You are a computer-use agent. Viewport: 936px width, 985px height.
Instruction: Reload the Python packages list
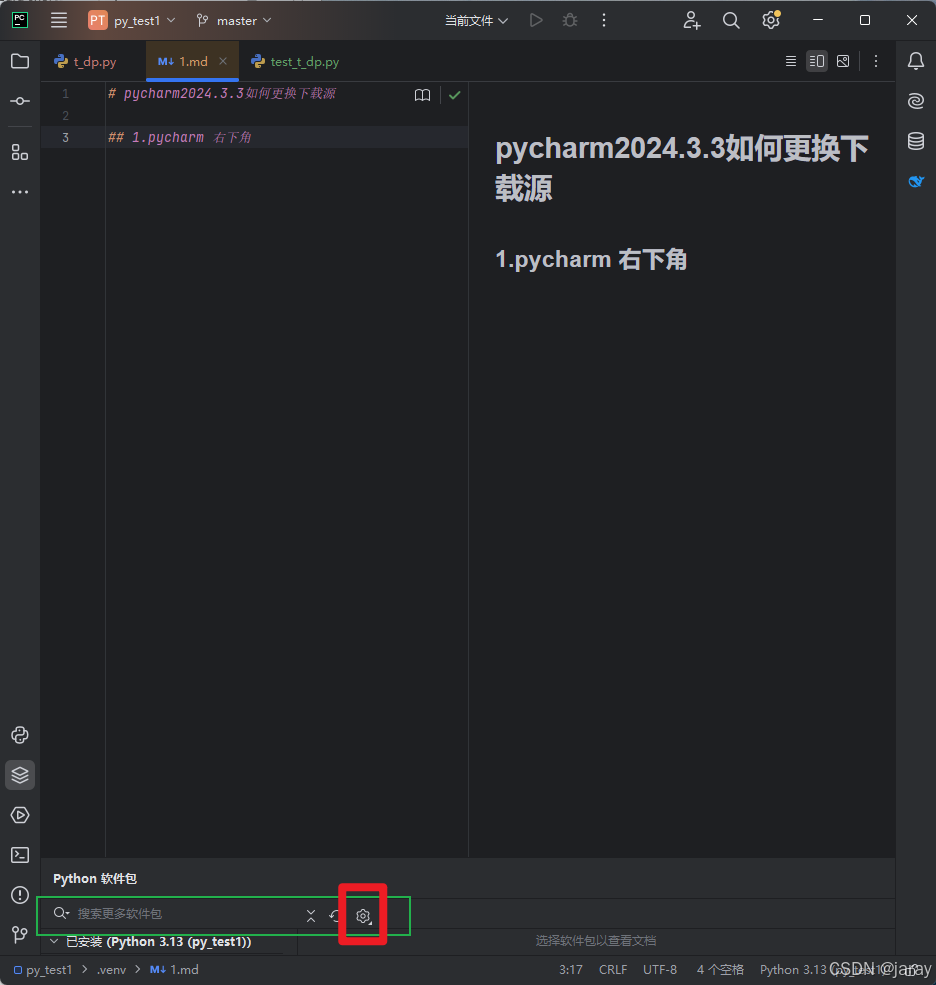335,916
